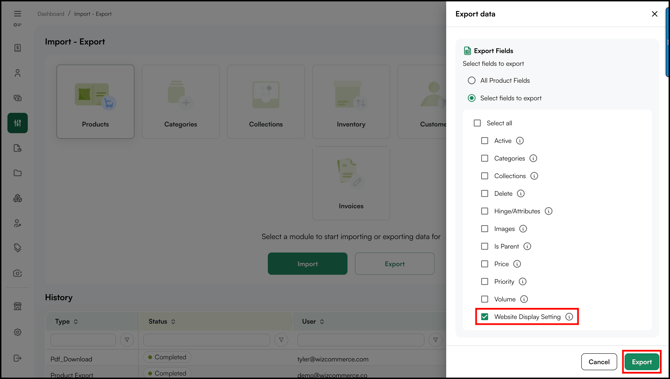Image resolution: width=670 pixels, height=379 pixels.
Task: Open the tag sidebar icon
Action: 18,248
